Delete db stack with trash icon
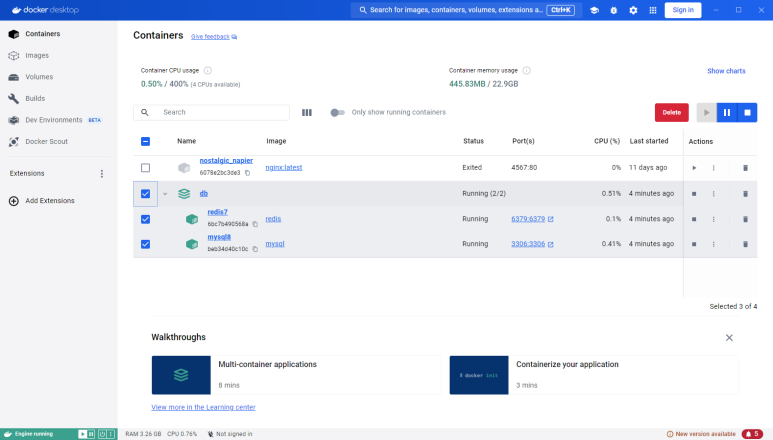Viewport: 773px width, 440px height. (x=745, y=194)
